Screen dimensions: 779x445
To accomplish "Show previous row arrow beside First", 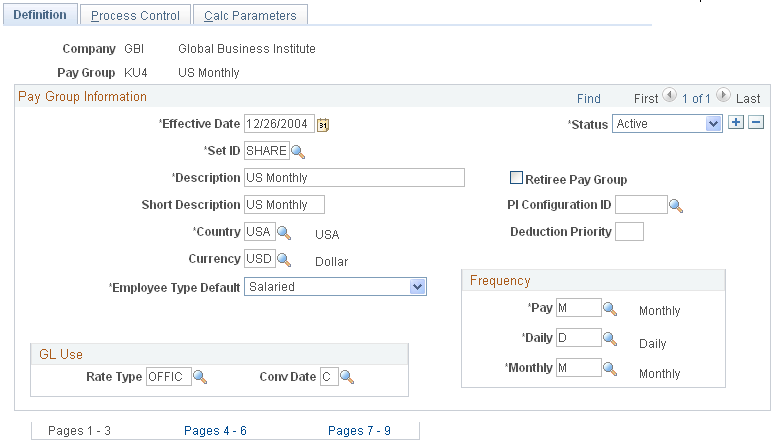I will (x=670, y=94).
